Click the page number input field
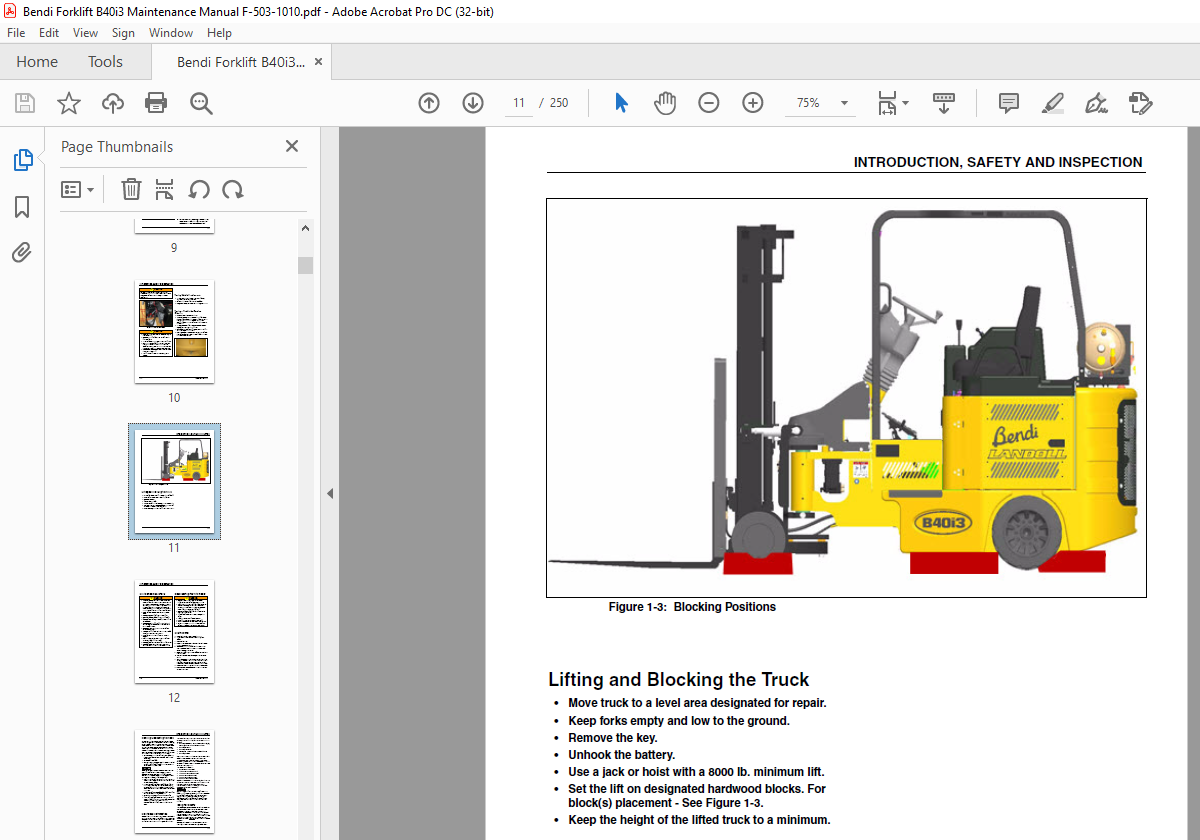1200x840 pixels. pyautogui.click(x=519, y=103)
